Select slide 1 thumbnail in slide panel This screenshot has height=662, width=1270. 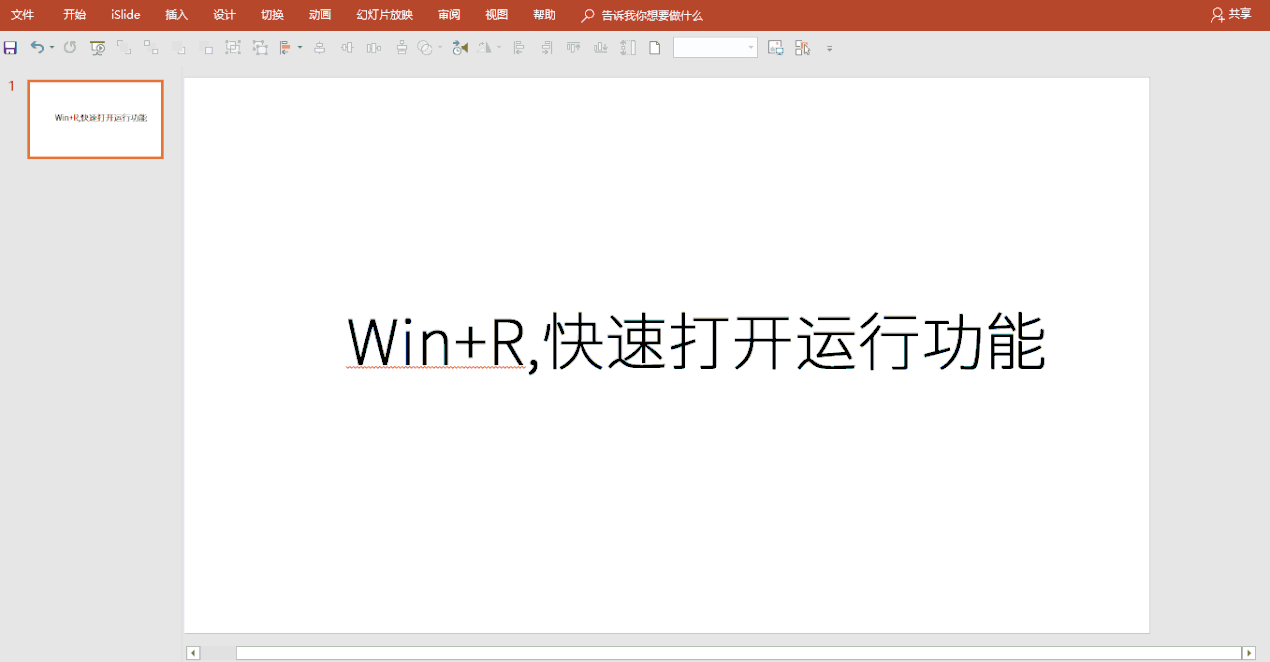tap(95, 119)
